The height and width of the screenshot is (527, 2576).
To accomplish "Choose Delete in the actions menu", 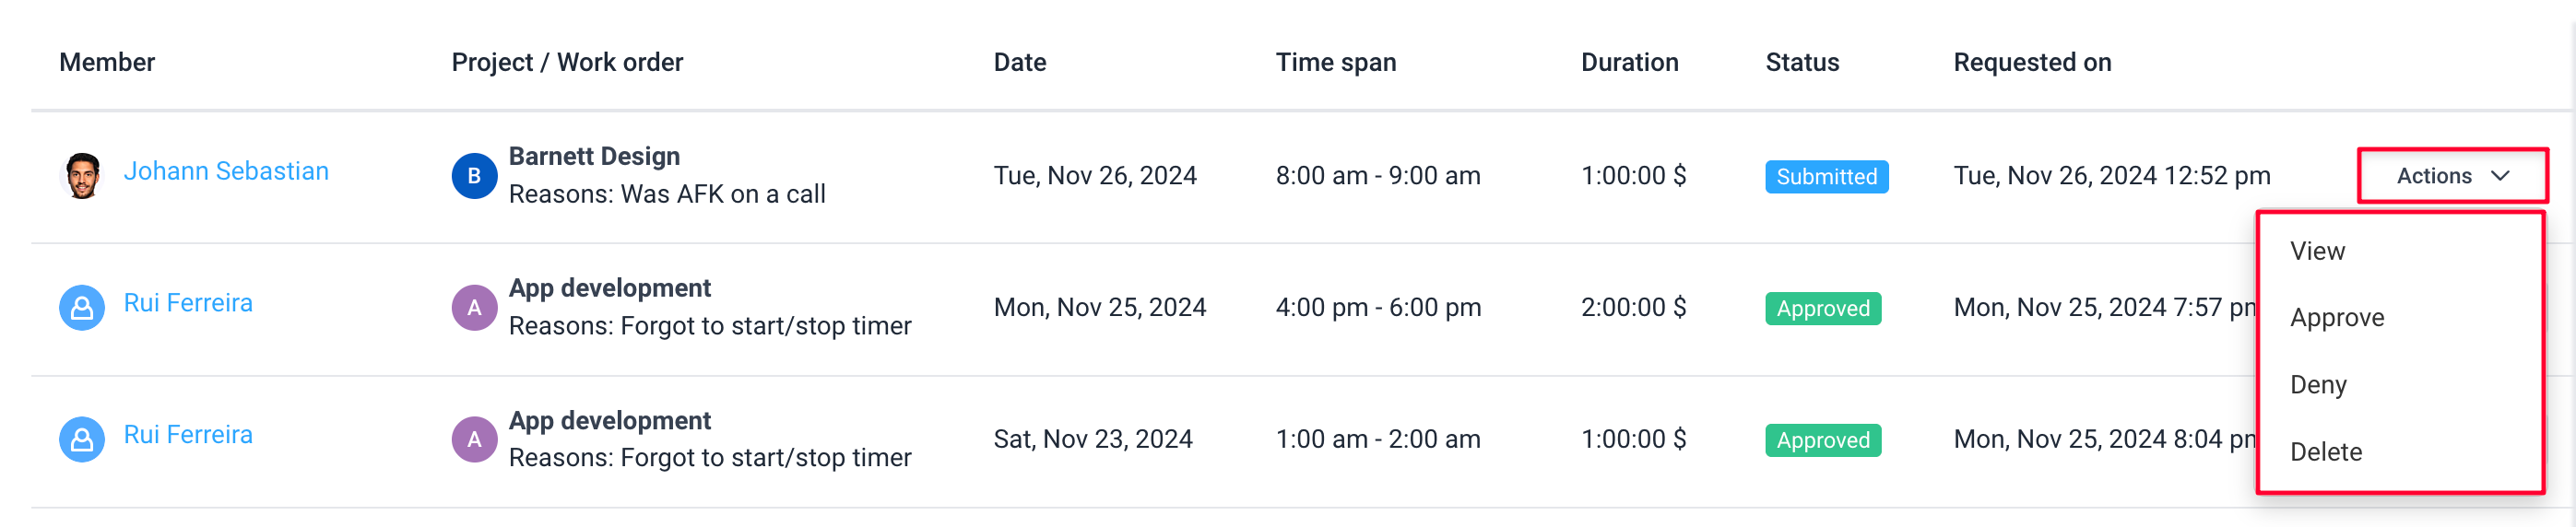I will (2325, 452).
